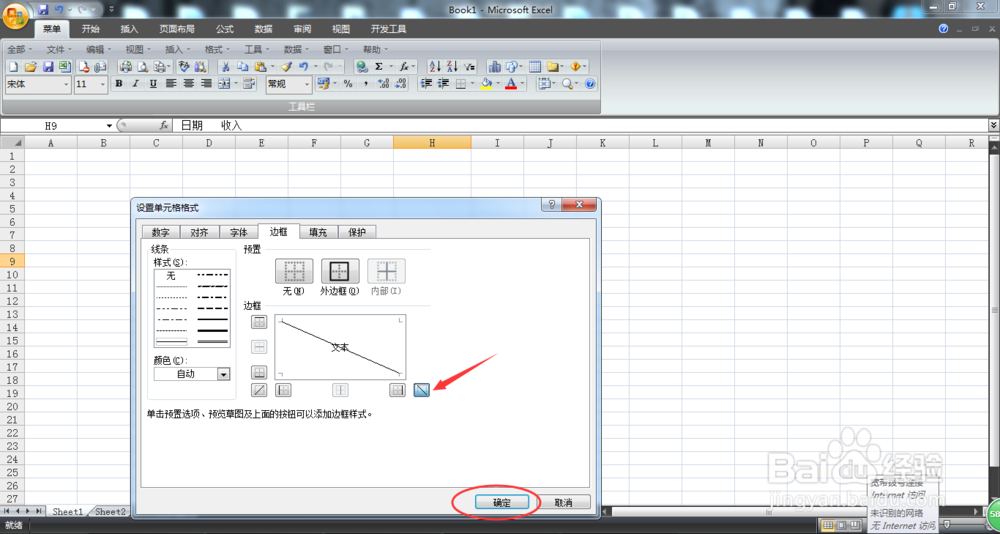Click the New workbook icon in toolbar

(x=13, y=66)
